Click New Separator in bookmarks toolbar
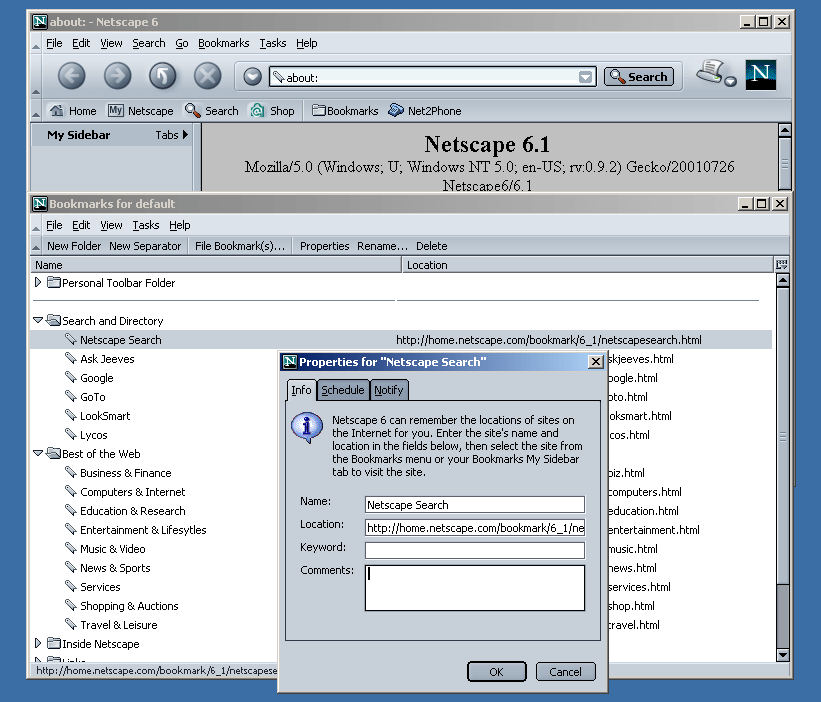Screen dimensions: 821x702 pos(145,246)
